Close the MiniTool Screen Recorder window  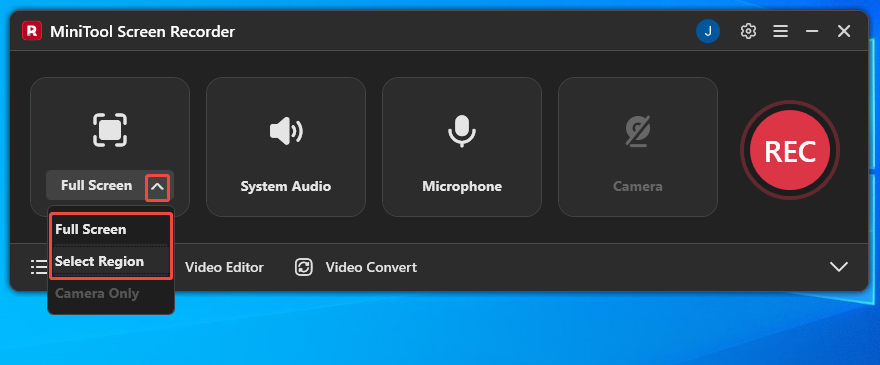844,31
